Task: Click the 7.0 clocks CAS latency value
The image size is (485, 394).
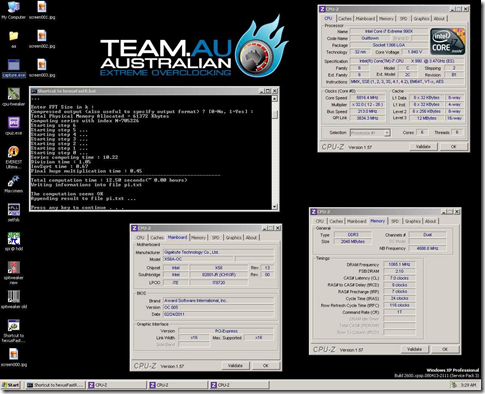Action: [399, 278]
